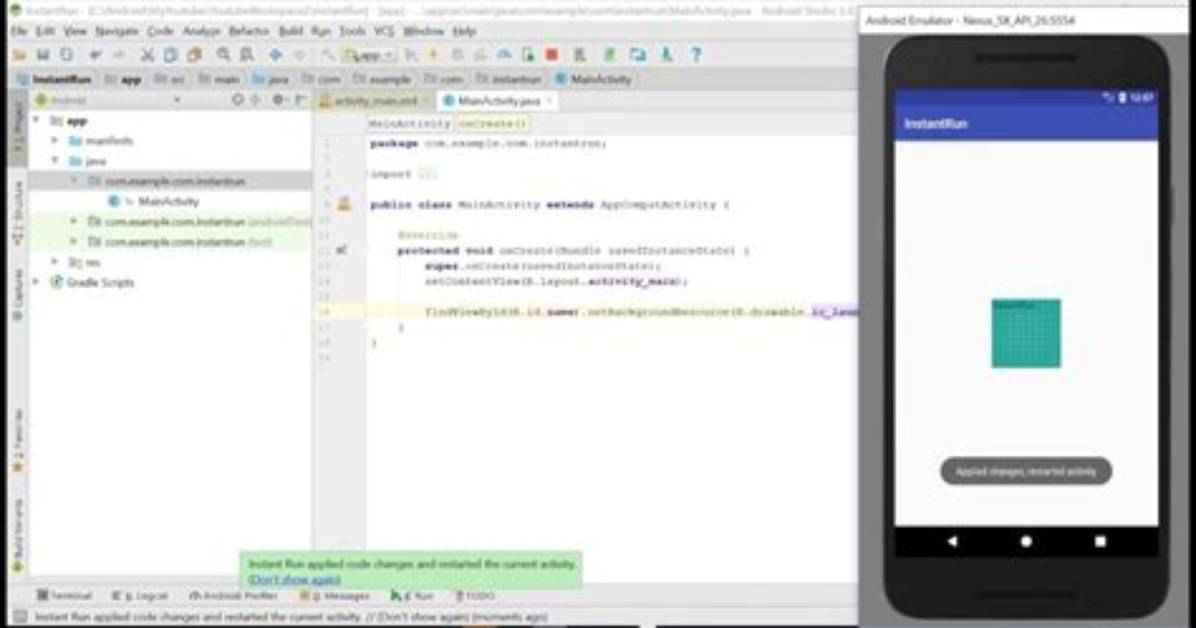
Task: Click the Copy toolbar icon
Action: [171, 55]
